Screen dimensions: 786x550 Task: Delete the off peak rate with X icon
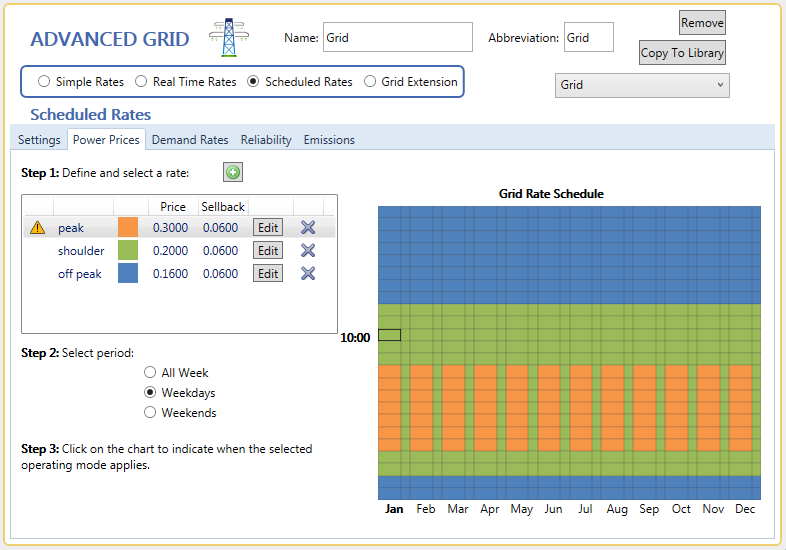[x=308, y=273]
